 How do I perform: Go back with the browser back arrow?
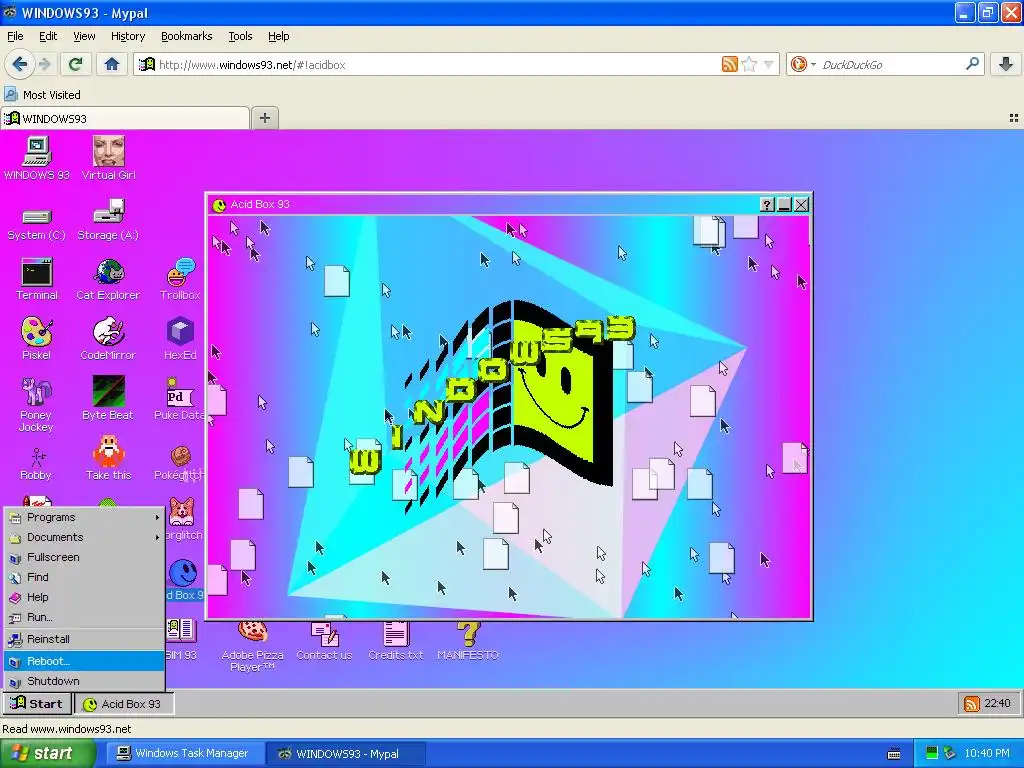(x=19, y=64)
